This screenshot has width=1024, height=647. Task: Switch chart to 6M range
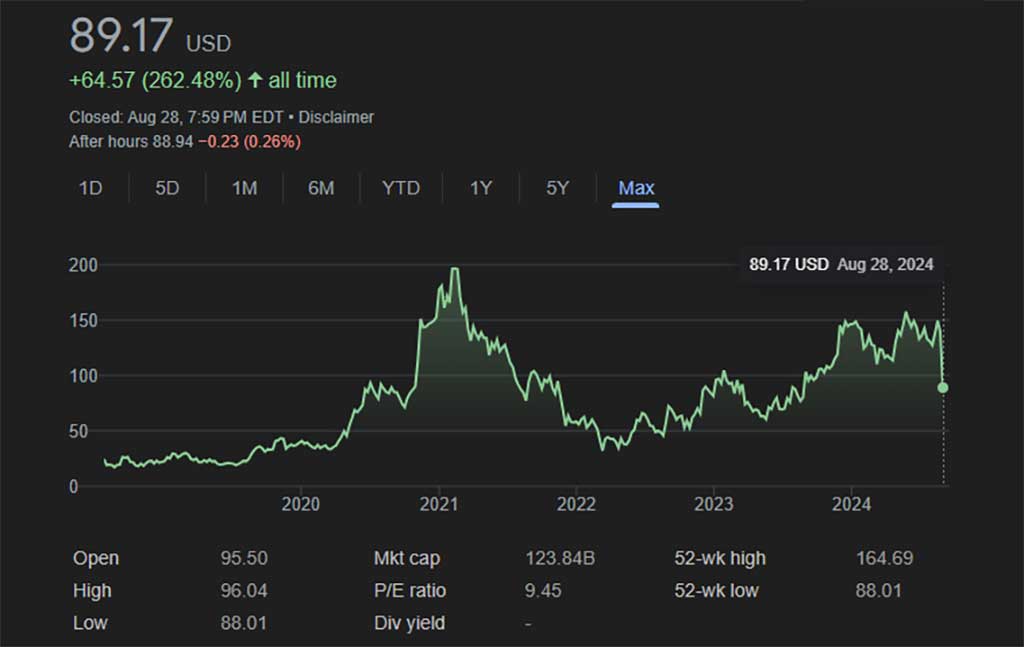pyautogui.click(x=321, y=189)
